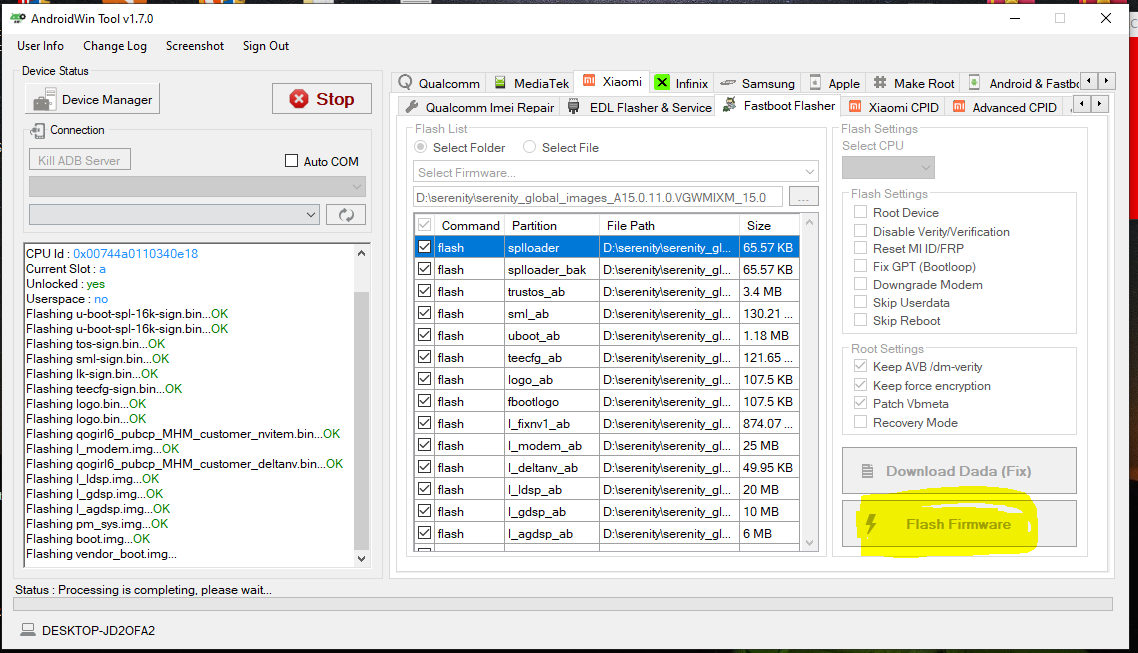
Task: Click the refresh COM port icon
Action: click(346, 214)
